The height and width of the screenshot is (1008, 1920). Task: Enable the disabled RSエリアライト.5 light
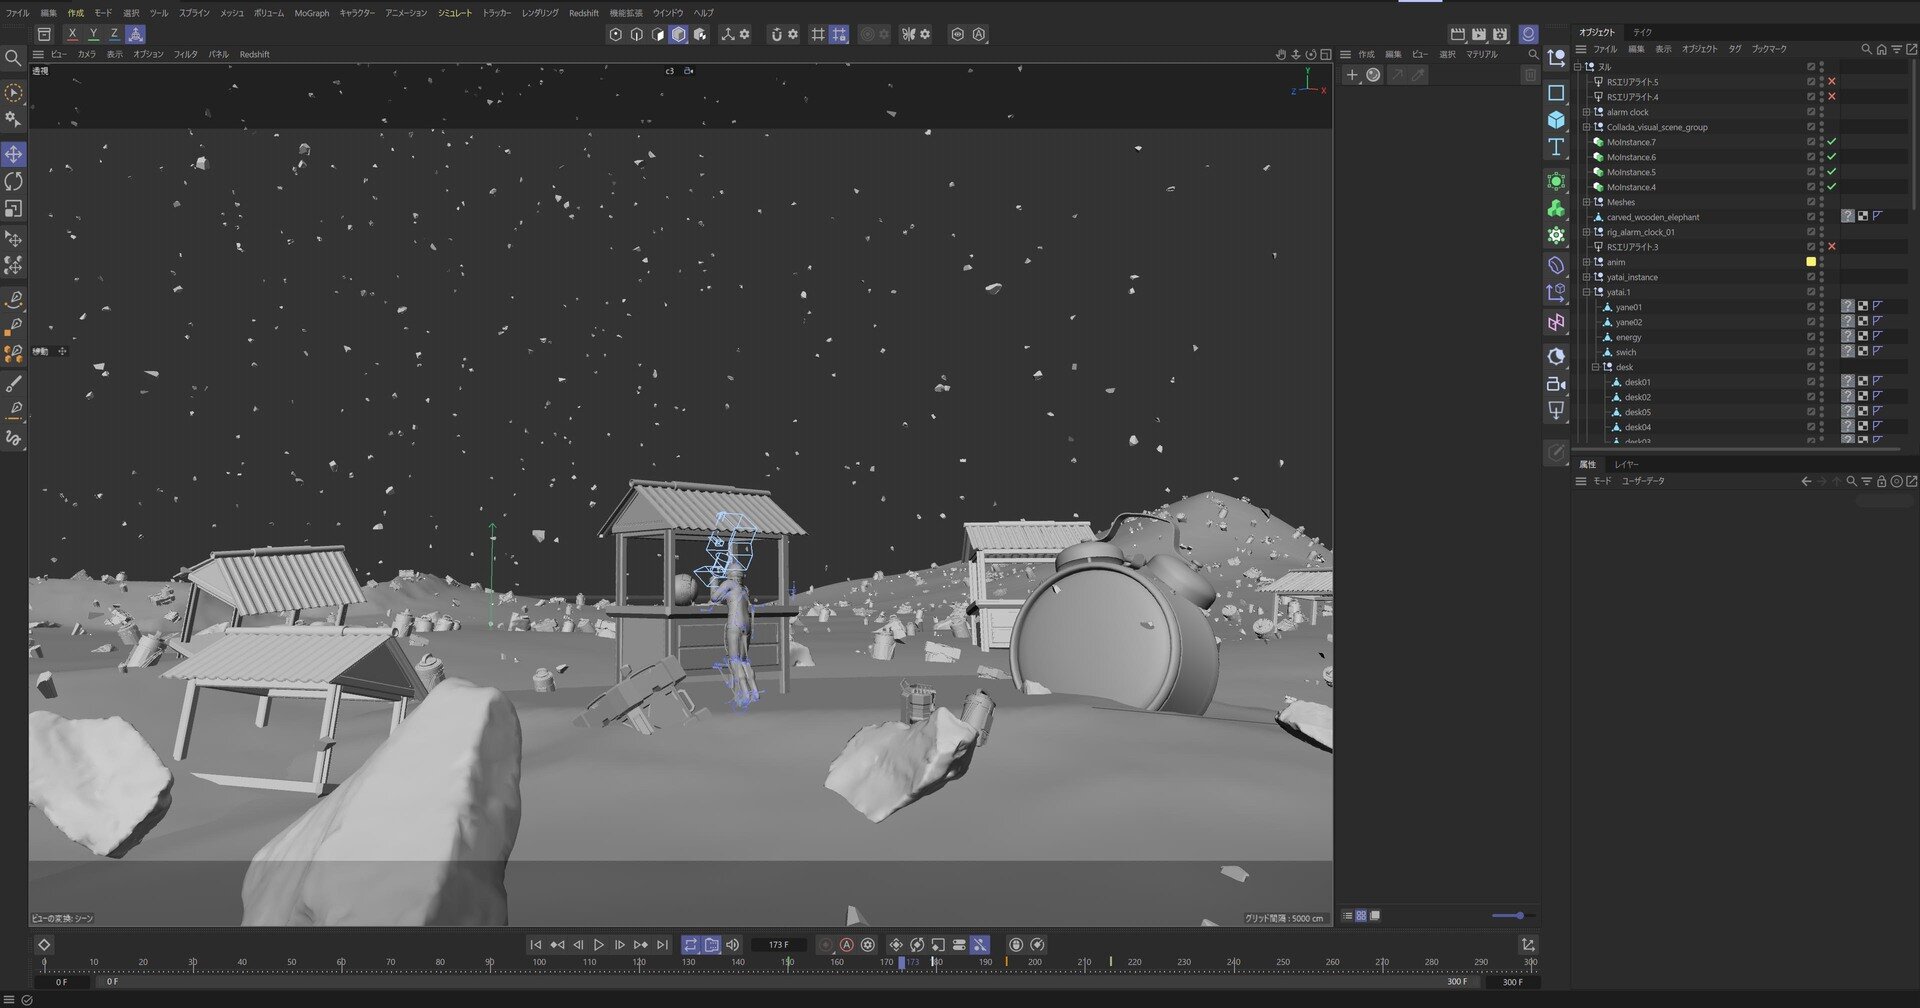(x=1832, y=82)
